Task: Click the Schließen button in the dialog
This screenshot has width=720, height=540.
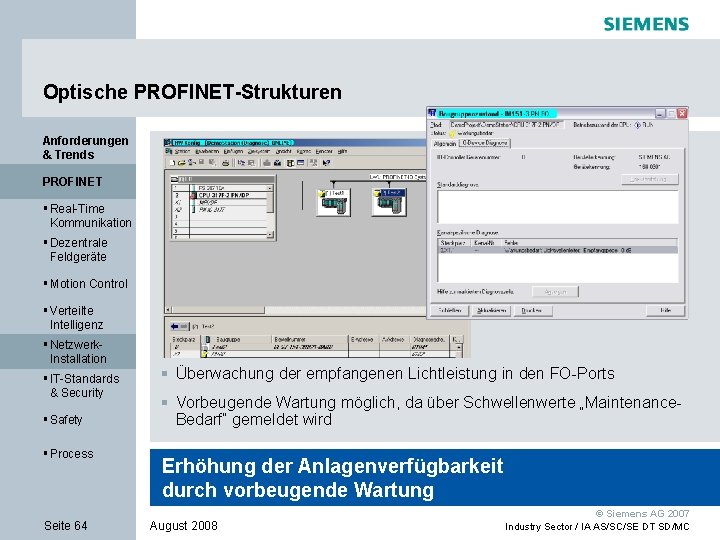Action: (x=450, y=311)
